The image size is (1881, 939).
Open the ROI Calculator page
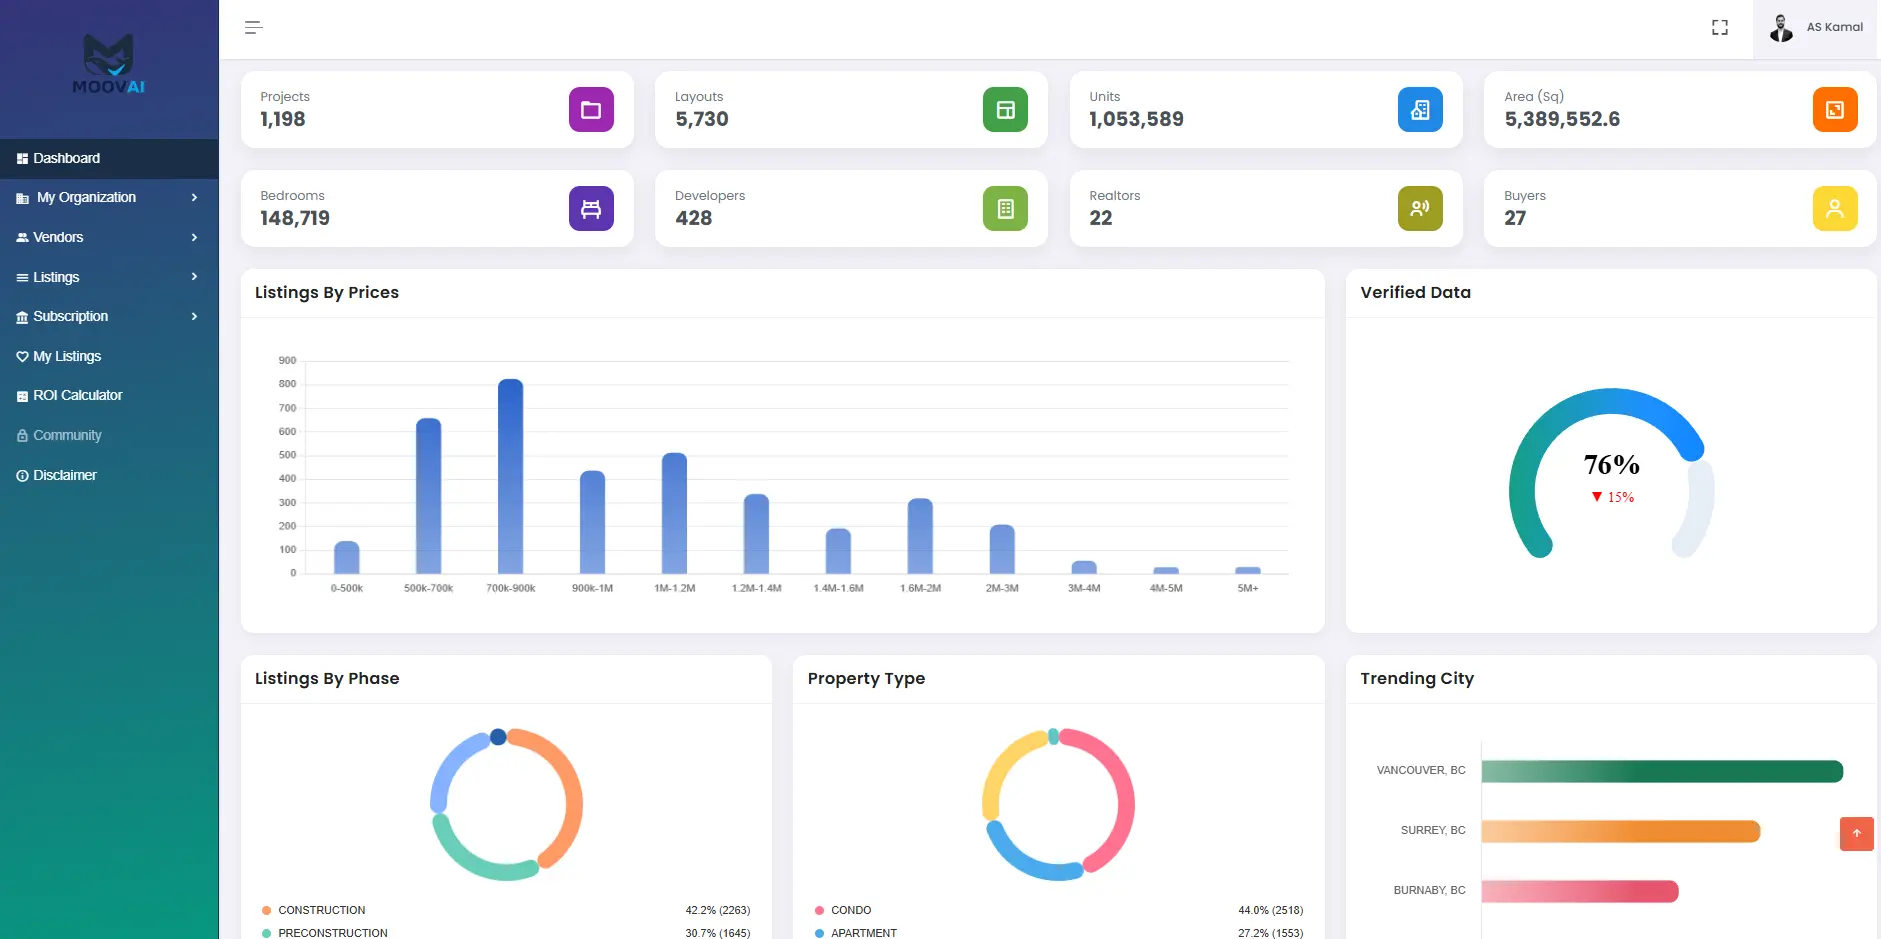click(x=77, y=396)
